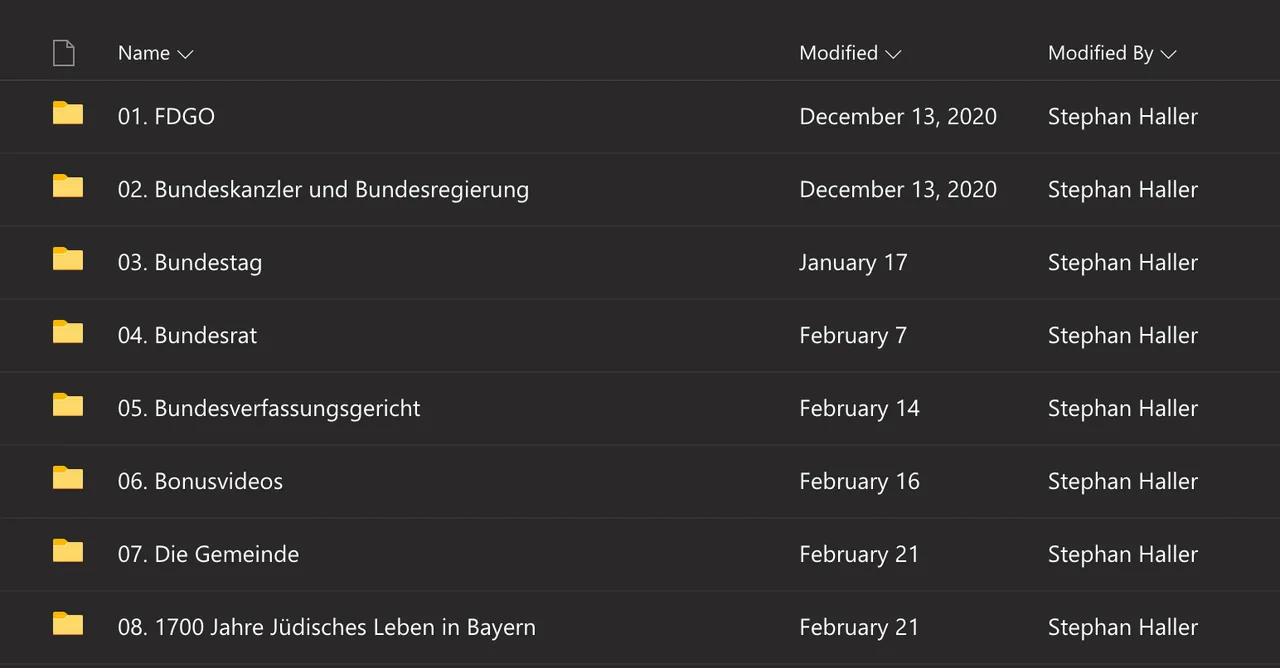The width and height of the screenshot is (1280, 668).
Task: Open the 05. Bundesverfassungsgericht folder link
Action: [269, 408]
